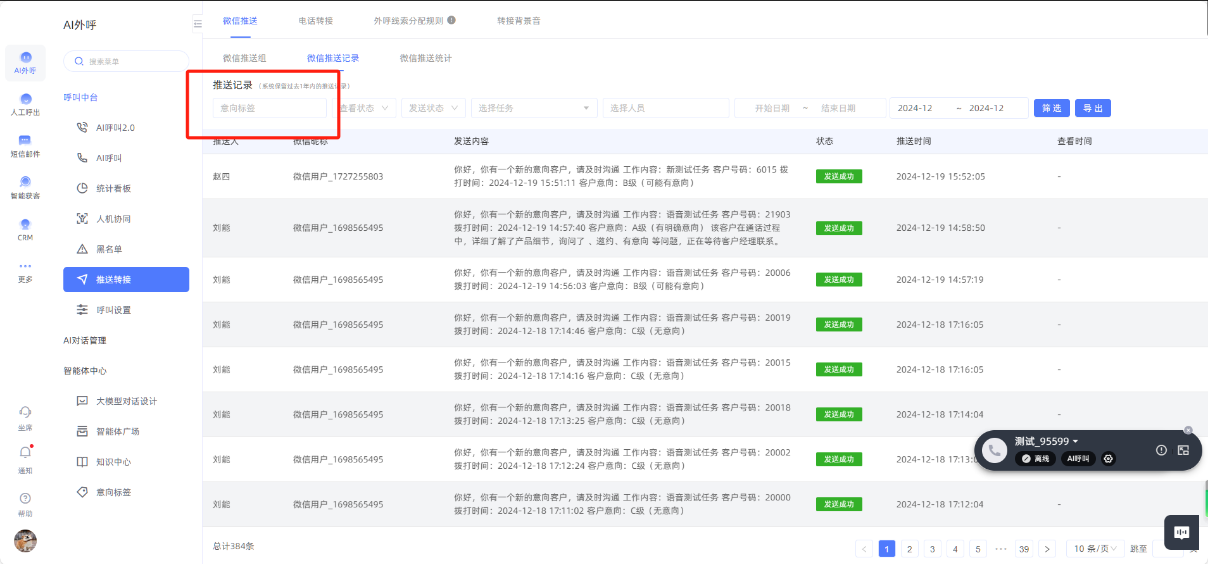Screen dimensions: 1208x564
Task: Switch to the 电话转接 tab
Action: pos(315,20)
